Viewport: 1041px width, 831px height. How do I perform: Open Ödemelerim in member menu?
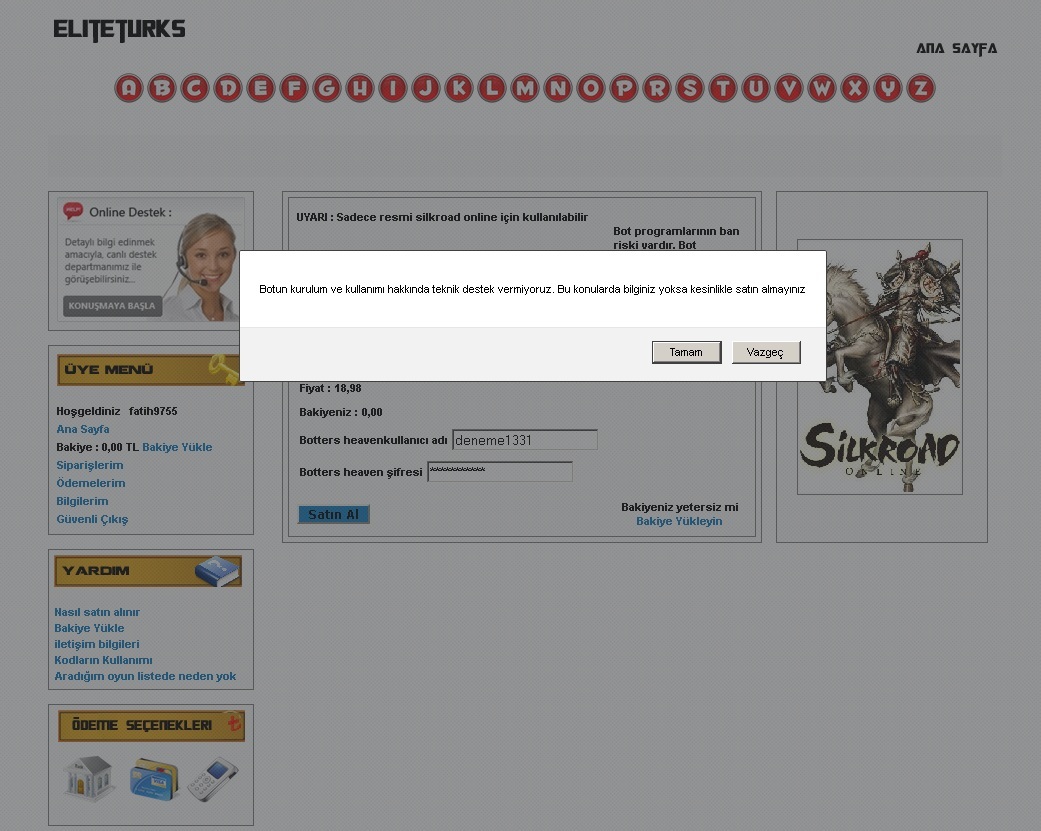[x=91, y=483]
